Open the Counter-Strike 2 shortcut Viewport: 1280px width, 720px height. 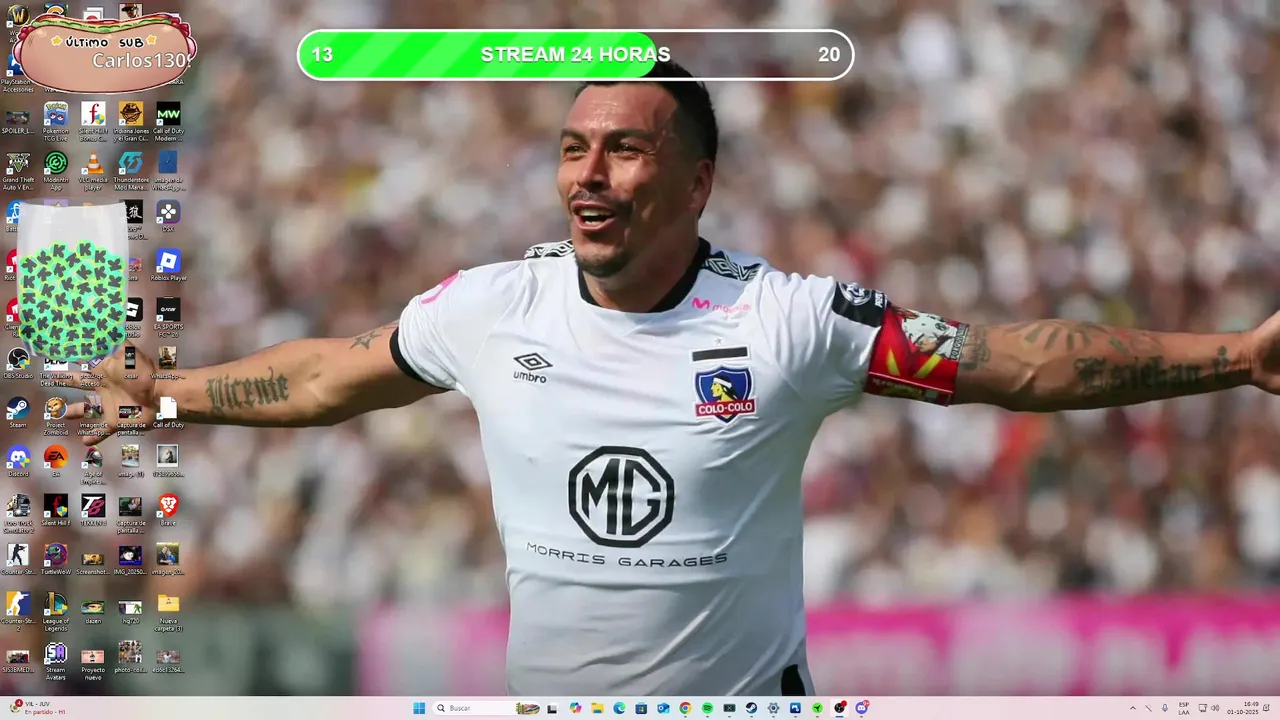click(x=18, y=611)
